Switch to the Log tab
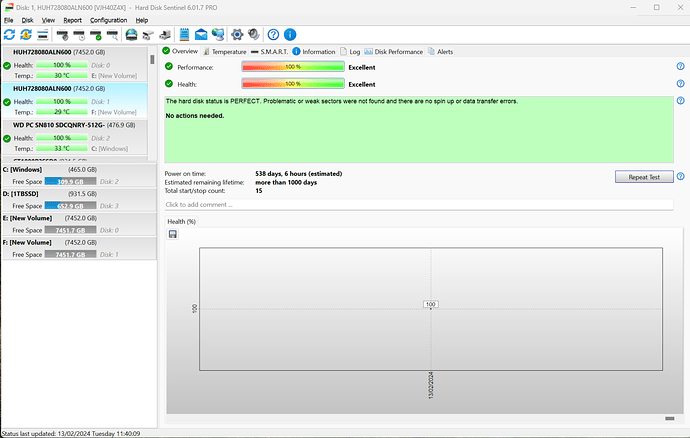The width and height of the screenshot is (690, 438). coord(350,52)
